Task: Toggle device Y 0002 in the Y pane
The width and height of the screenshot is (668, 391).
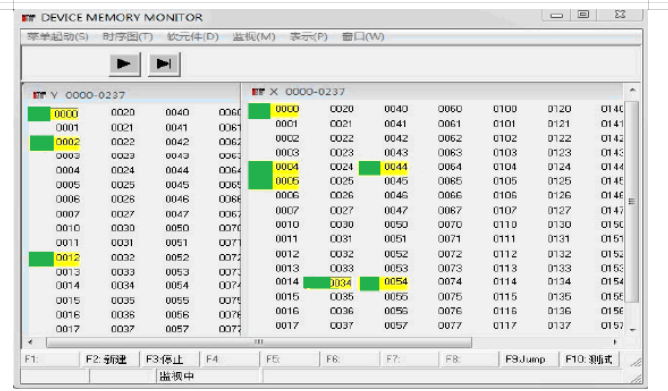Action: point(67,142)
